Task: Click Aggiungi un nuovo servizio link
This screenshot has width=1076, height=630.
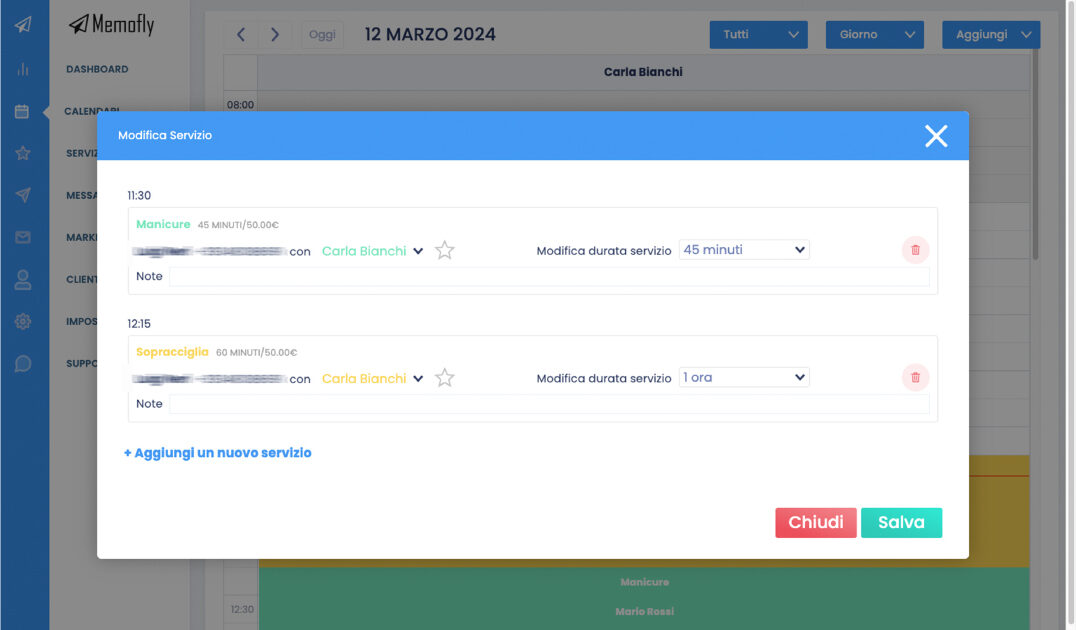Action: (x=218, y=453)
